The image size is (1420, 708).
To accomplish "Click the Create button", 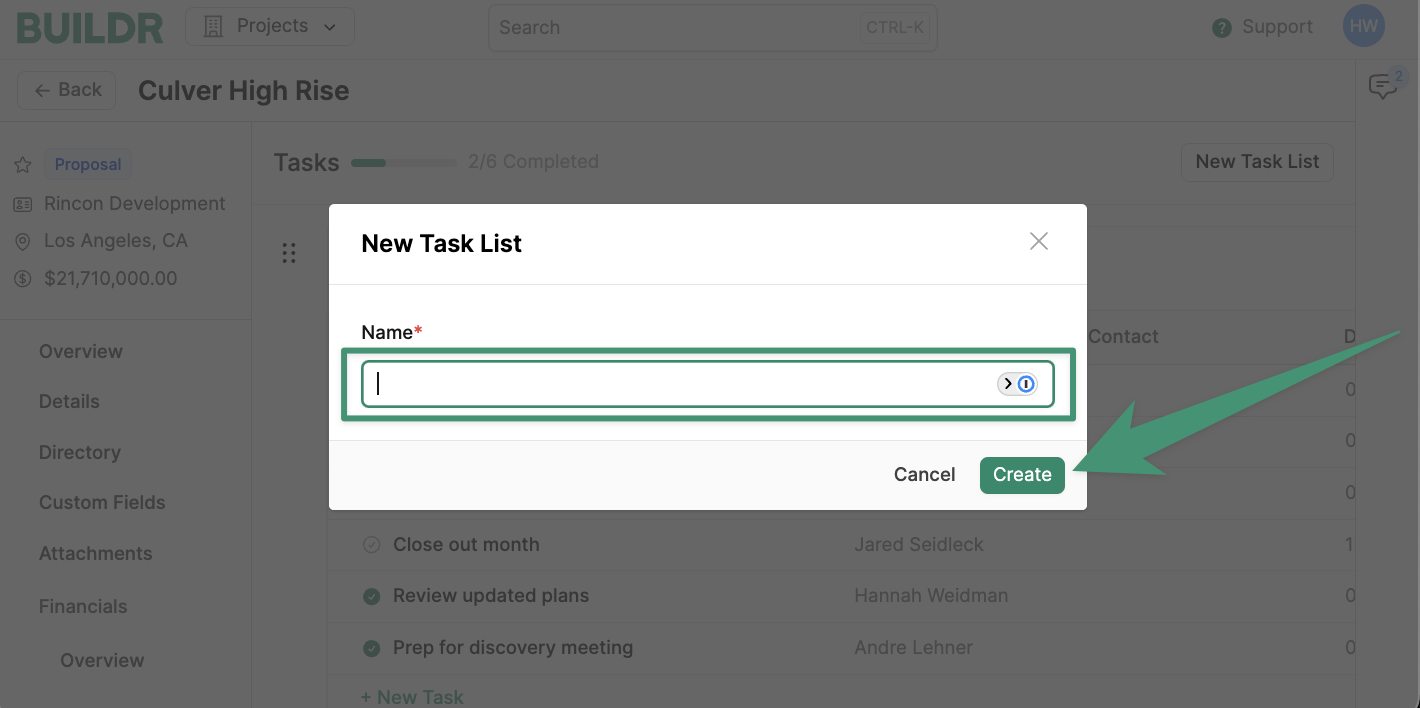I will click(x=1022, y=475).
